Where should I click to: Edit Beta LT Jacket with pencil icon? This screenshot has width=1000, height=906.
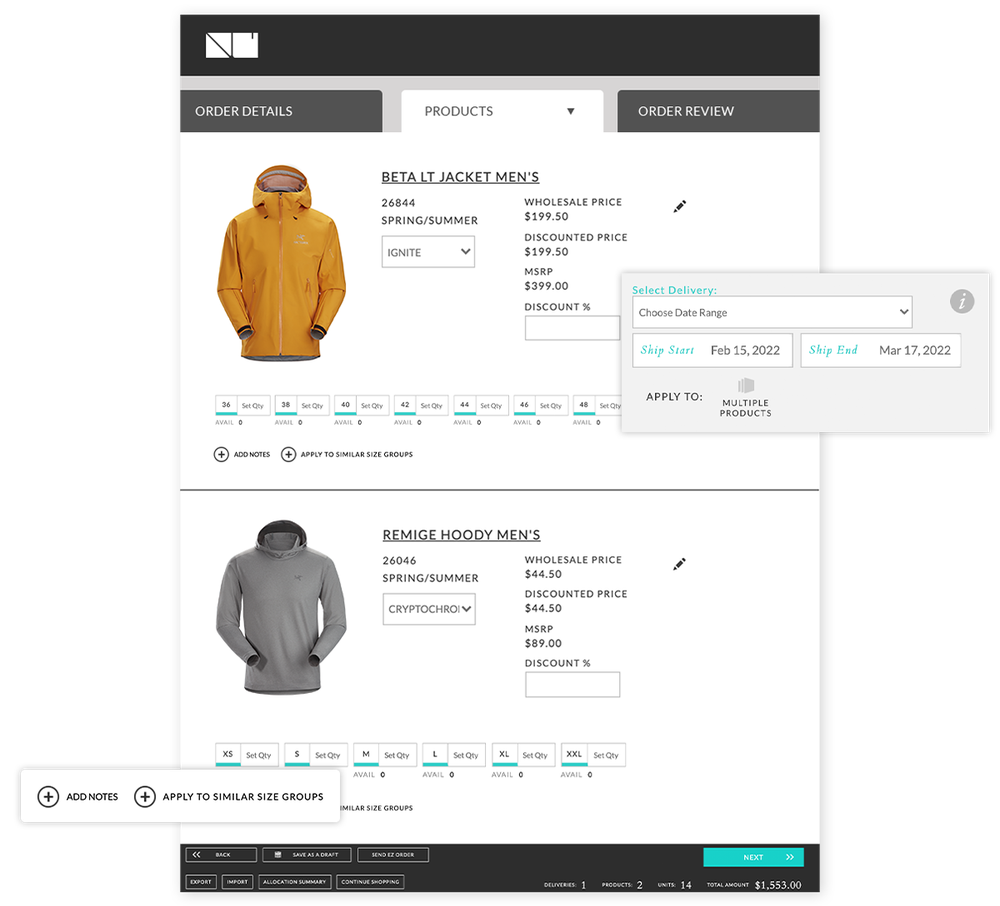coord(680,206)
